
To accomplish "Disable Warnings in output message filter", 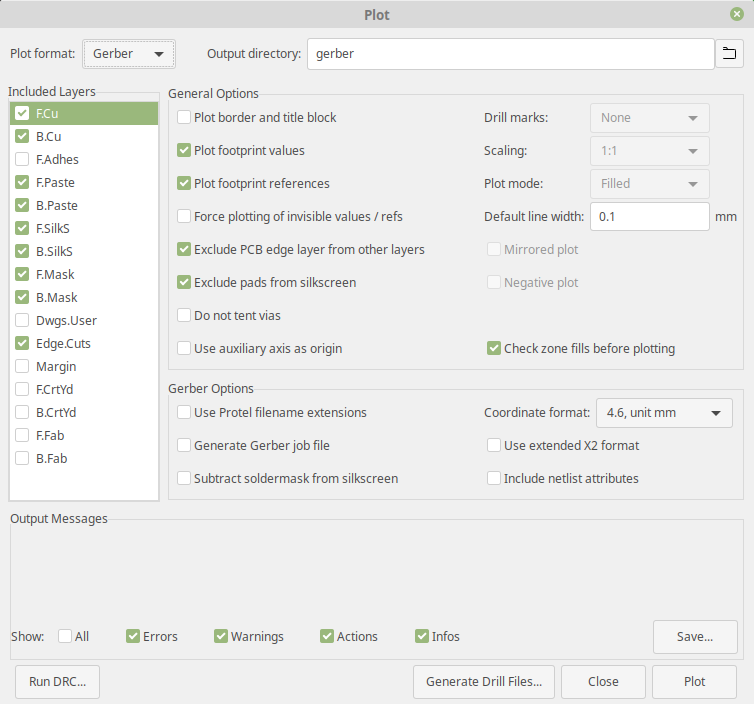I will [221, 637].
